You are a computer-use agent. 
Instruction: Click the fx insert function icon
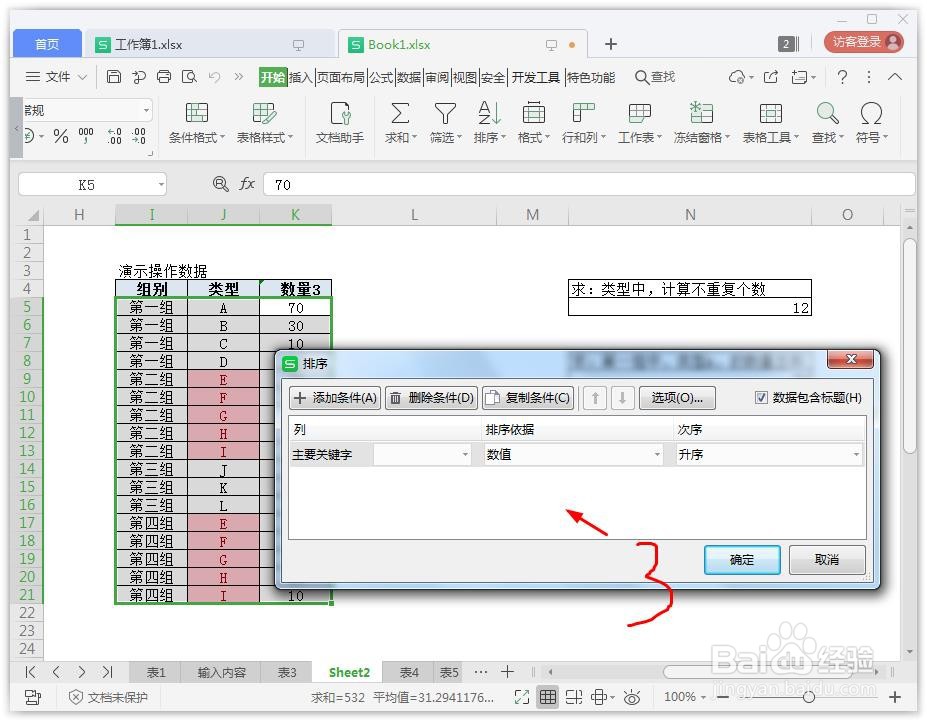pos(247,184)
